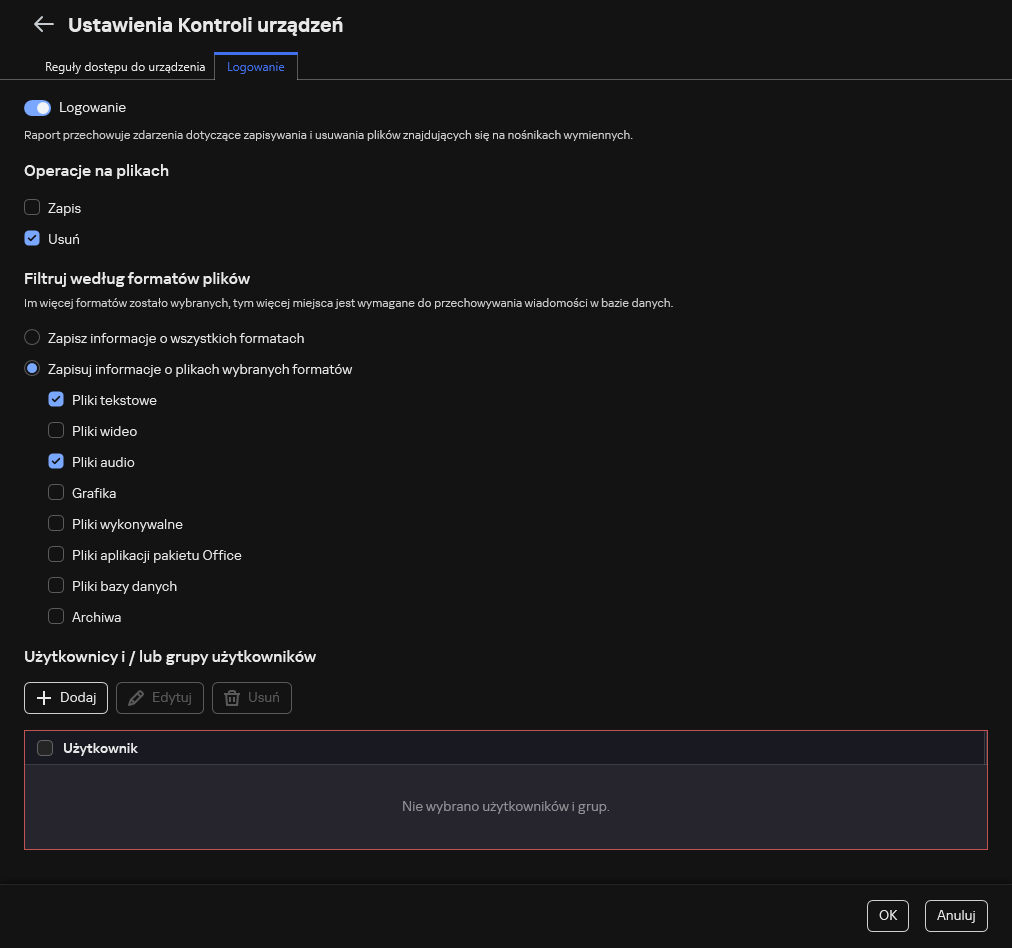1012x948 pixels.
Task: Enable the Zapis checkbox
Action: tap(32, 208)
